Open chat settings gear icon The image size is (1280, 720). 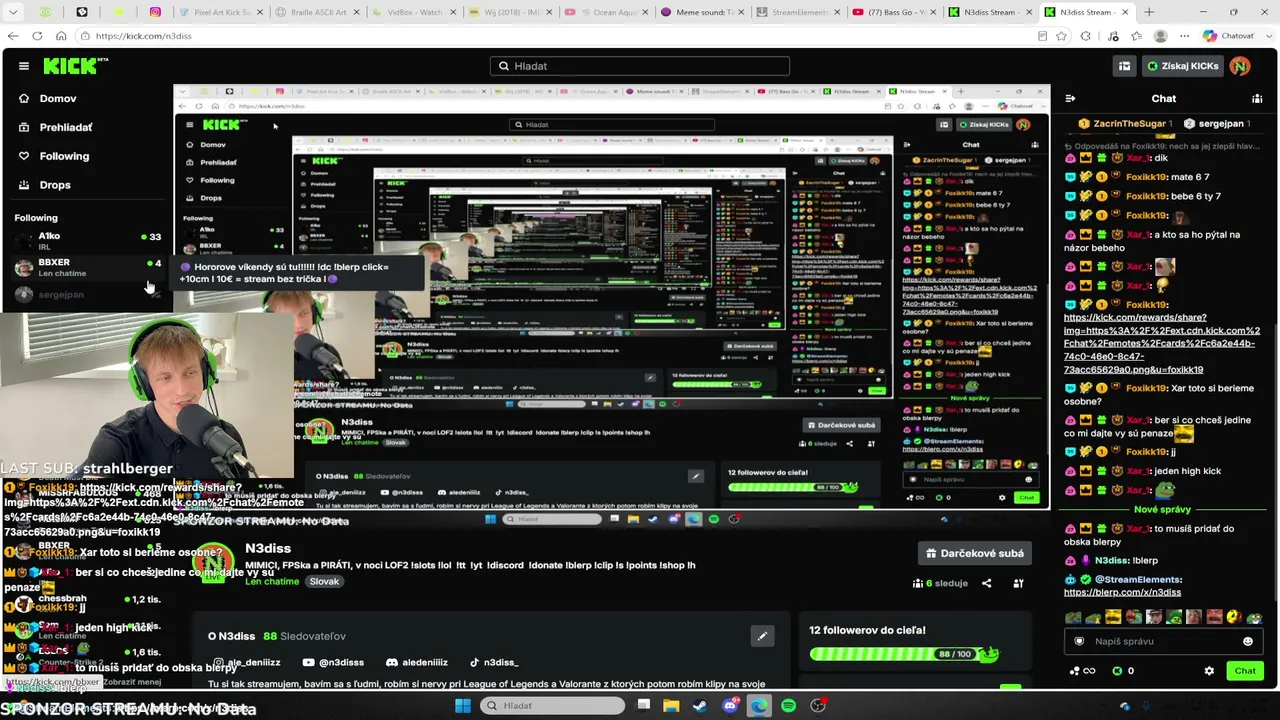tap(1209, 671)
